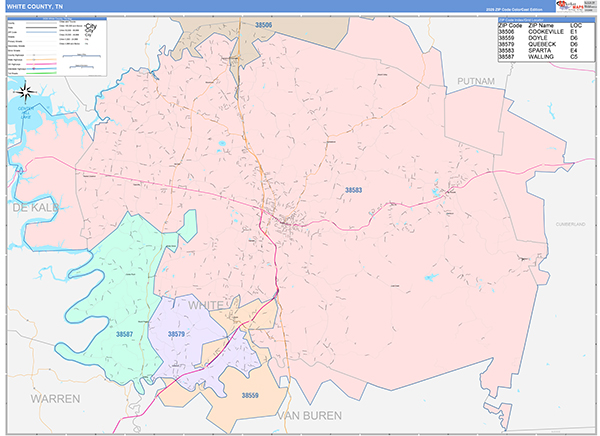The width and height of the screenshot is (600, 436).
Task: Click grid location C5 in Walling row
Action: [x=574, y=56]
